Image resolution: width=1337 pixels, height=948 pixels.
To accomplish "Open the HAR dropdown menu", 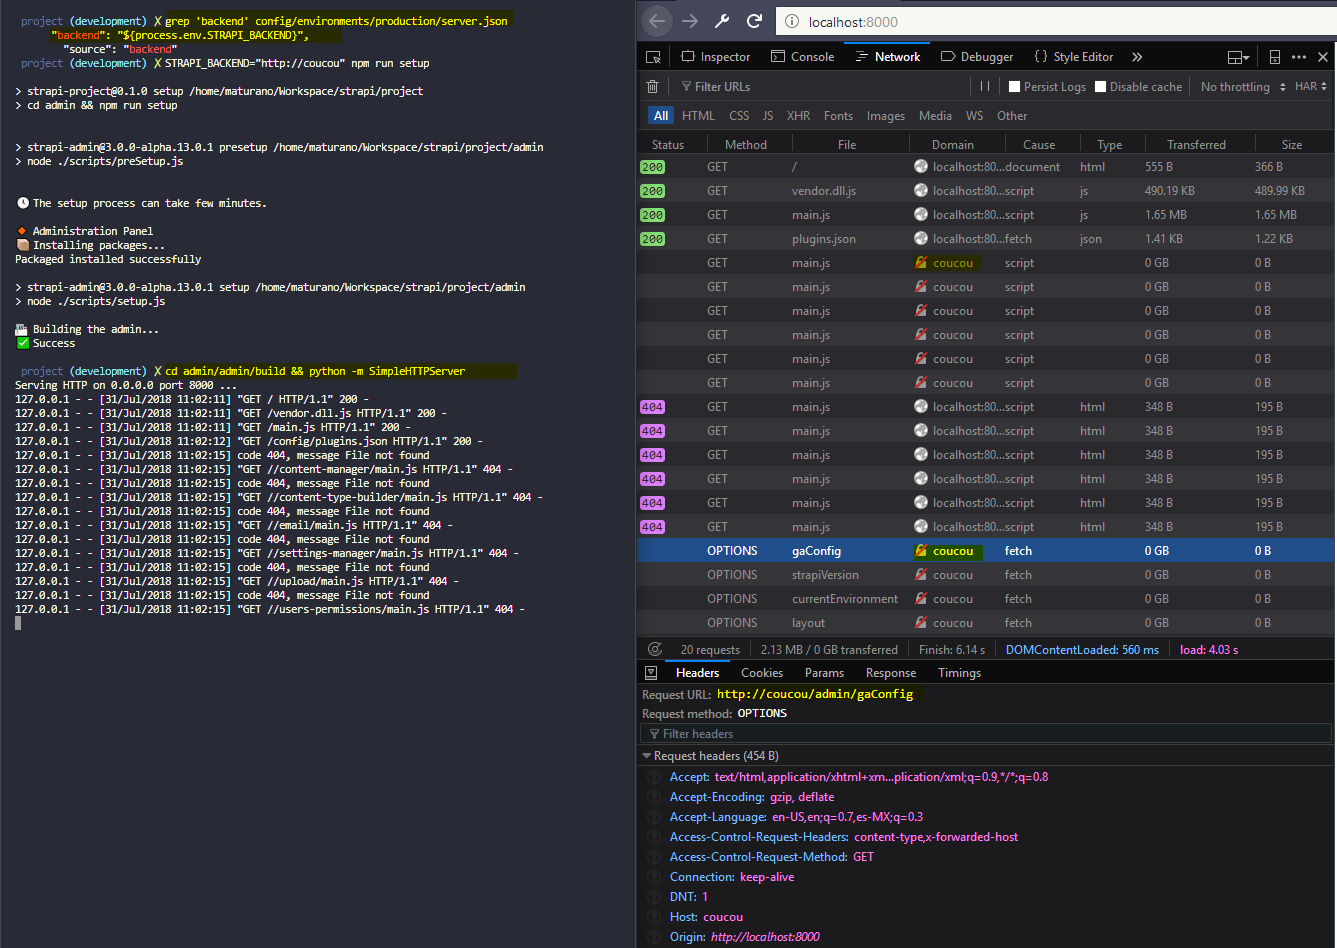I will (1311, 87).
